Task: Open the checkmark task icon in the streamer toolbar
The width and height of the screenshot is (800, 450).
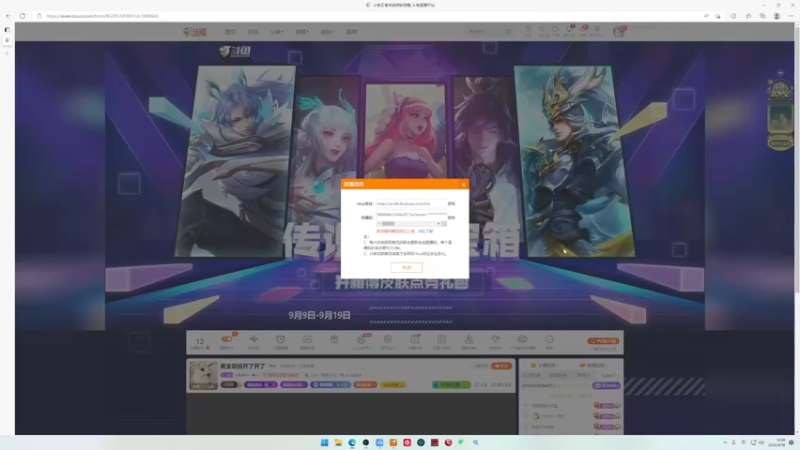Action: [415, 340]
